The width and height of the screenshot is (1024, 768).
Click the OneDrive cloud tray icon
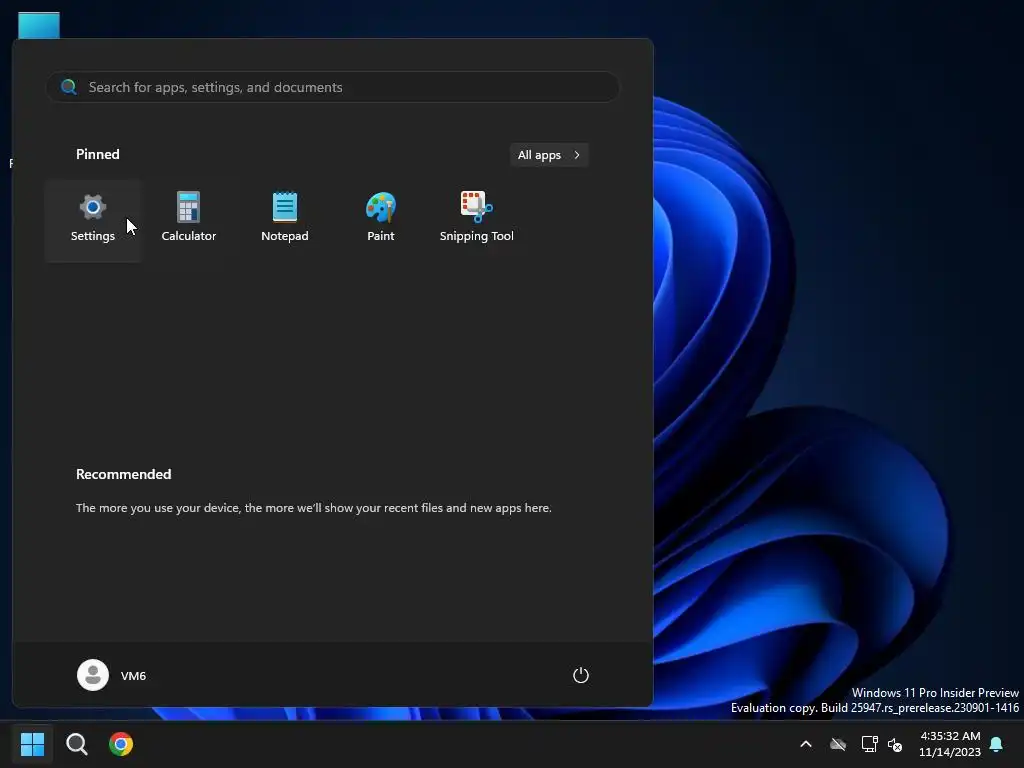pyautogui.click(x=838, y=744)
